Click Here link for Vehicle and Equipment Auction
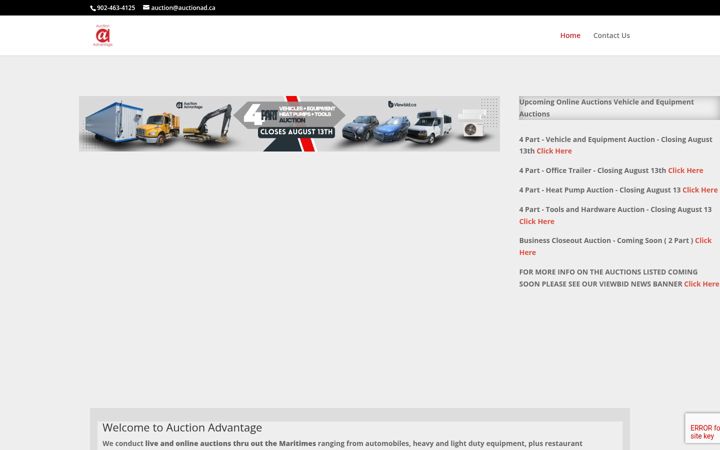 coord(554,151)
